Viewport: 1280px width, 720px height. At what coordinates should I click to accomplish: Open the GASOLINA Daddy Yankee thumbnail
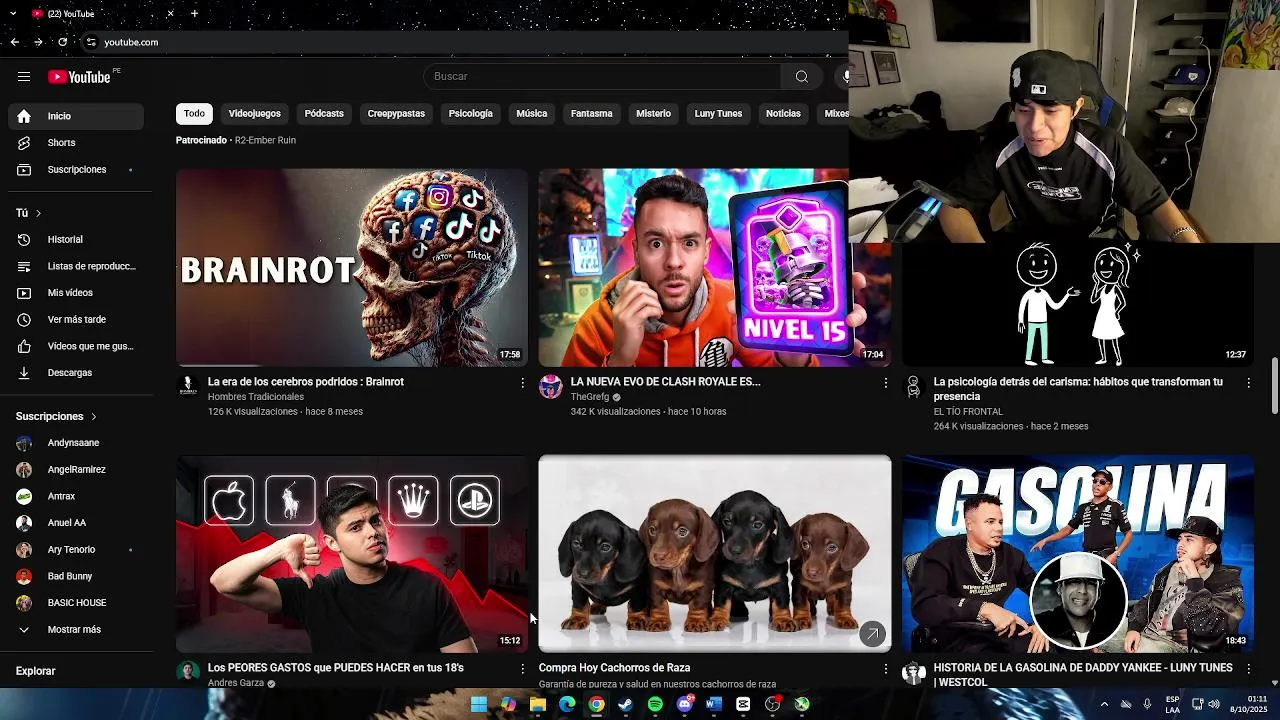pos(1078,553)
